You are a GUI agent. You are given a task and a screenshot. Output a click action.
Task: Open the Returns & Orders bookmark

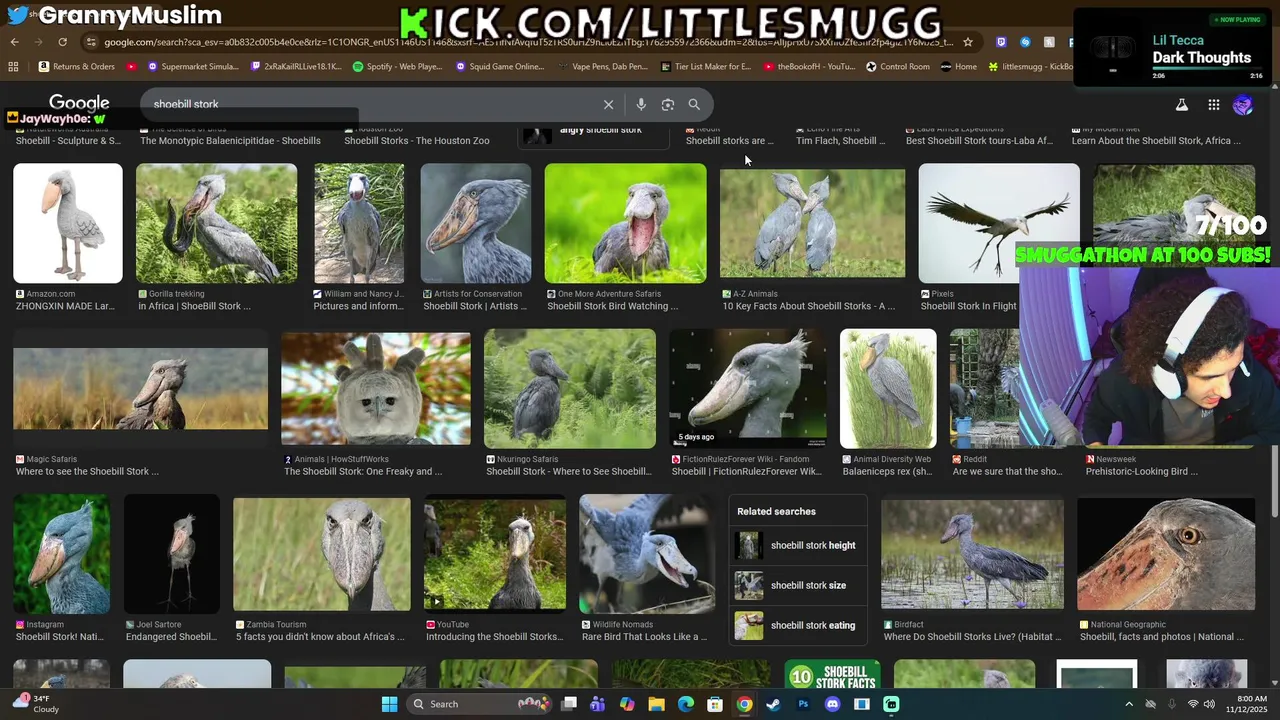pyautogui.click(x=77, y=67)
